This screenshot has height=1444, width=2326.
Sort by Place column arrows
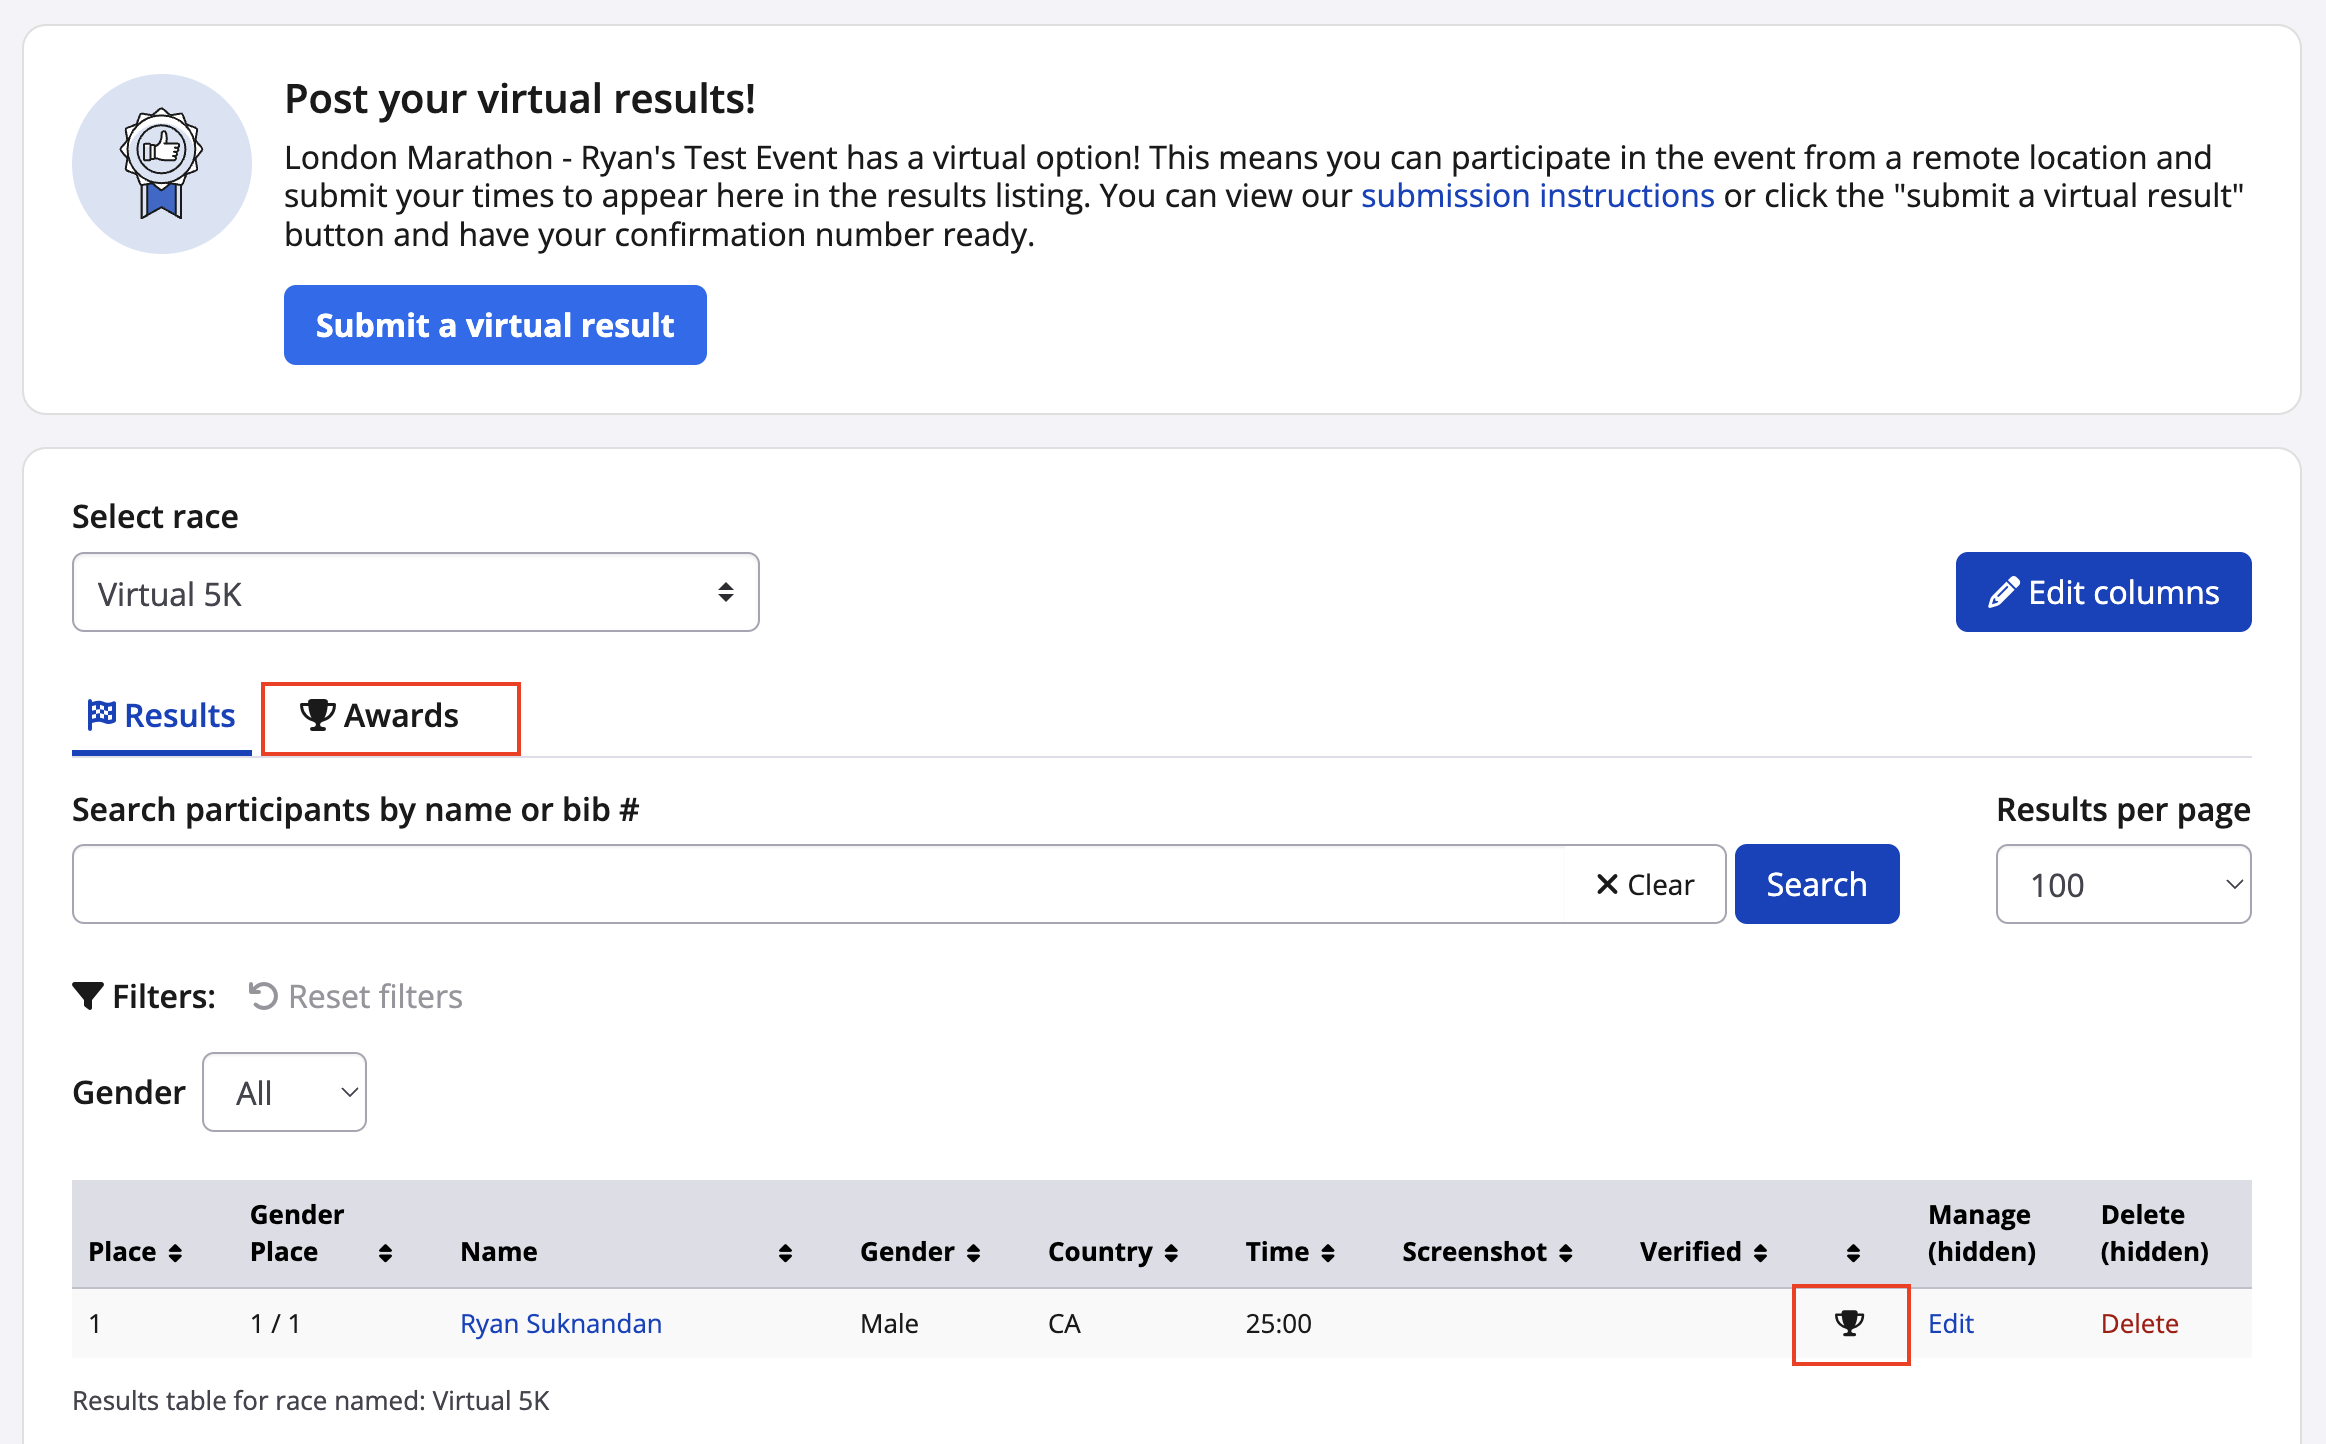point(175,1253)
